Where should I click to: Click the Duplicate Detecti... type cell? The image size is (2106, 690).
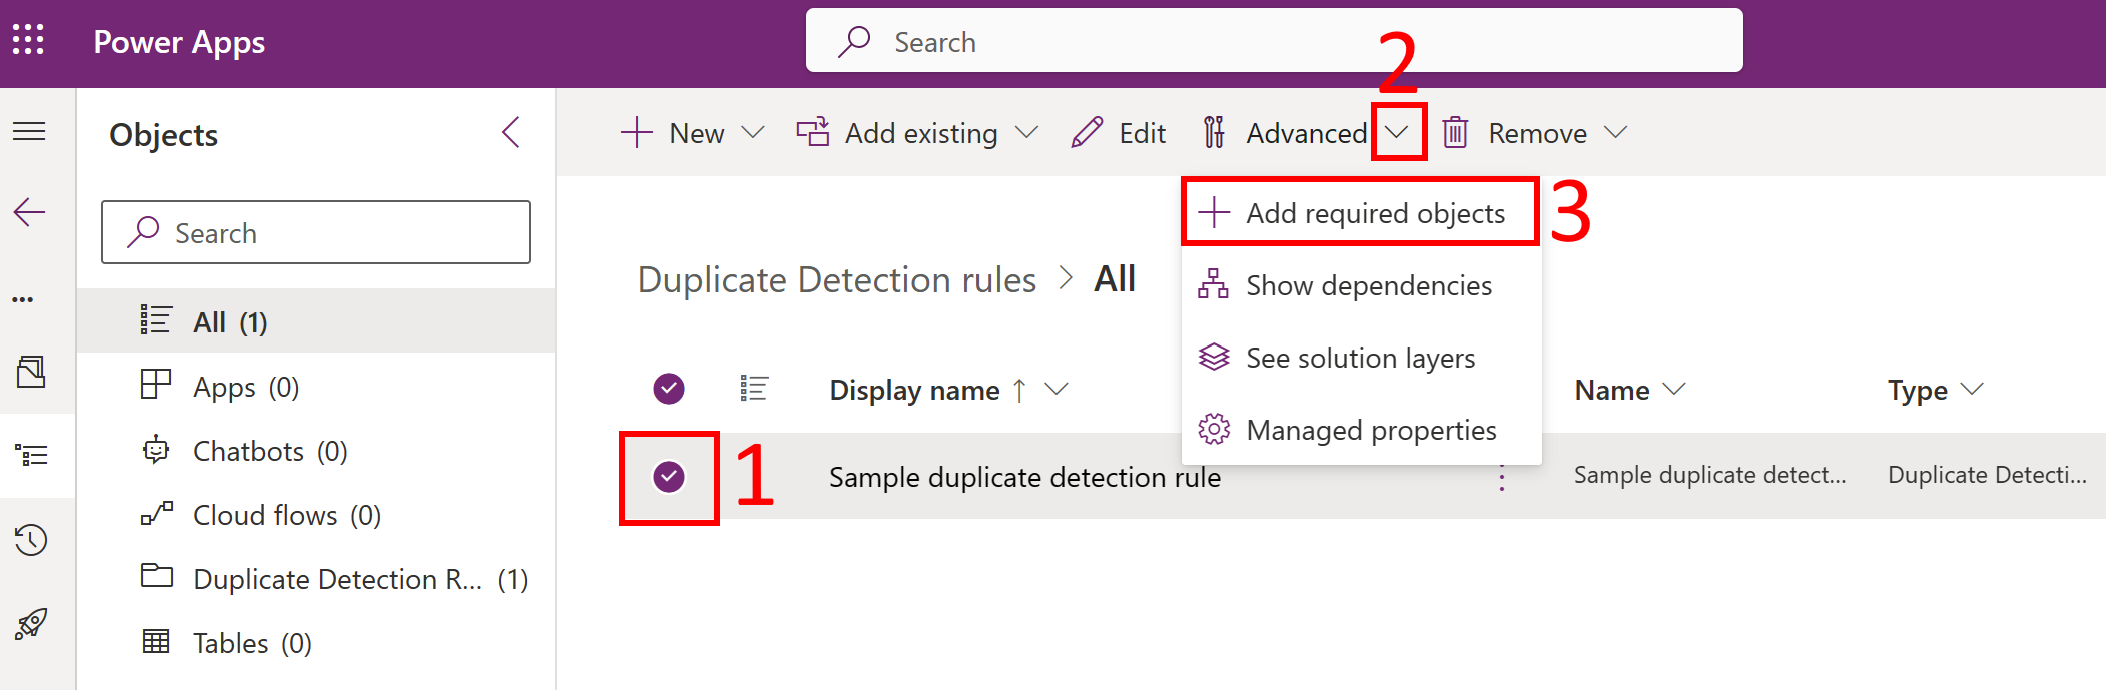tap(1987, 475)
